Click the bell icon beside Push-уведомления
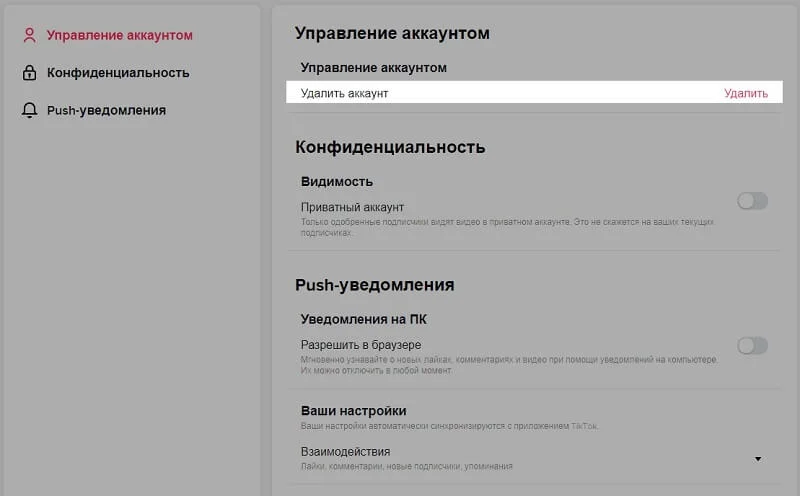Screen dimensions: 800x496 pyautogui.click(x=28, y=110)
